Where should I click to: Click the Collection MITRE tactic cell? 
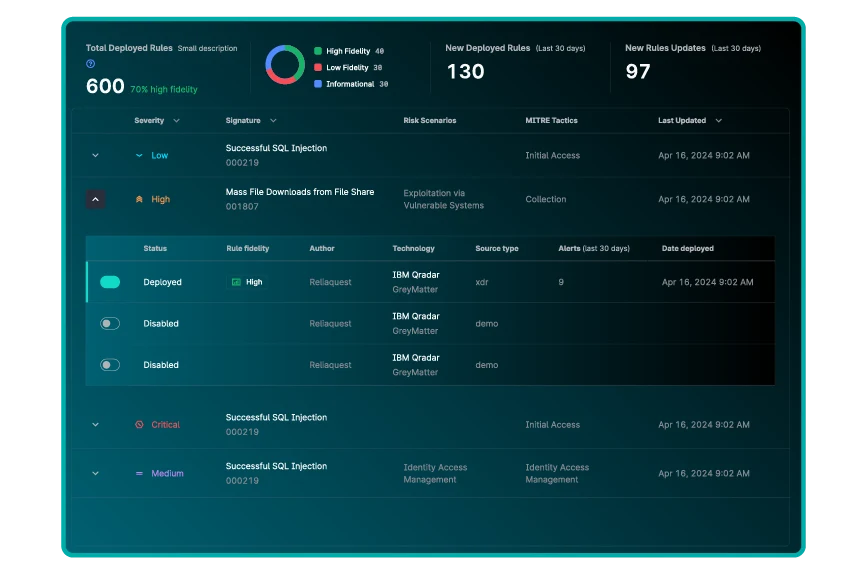pos(545,199)
